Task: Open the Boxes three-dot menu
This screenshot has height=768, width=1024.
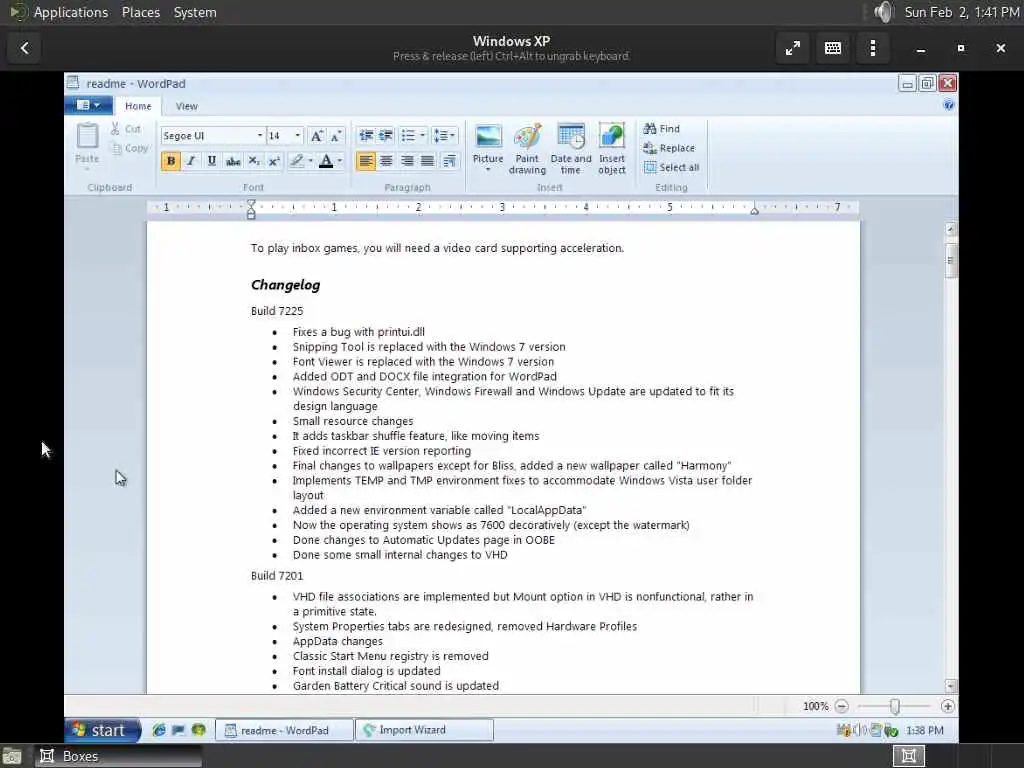Action: (x=872, y=48)
